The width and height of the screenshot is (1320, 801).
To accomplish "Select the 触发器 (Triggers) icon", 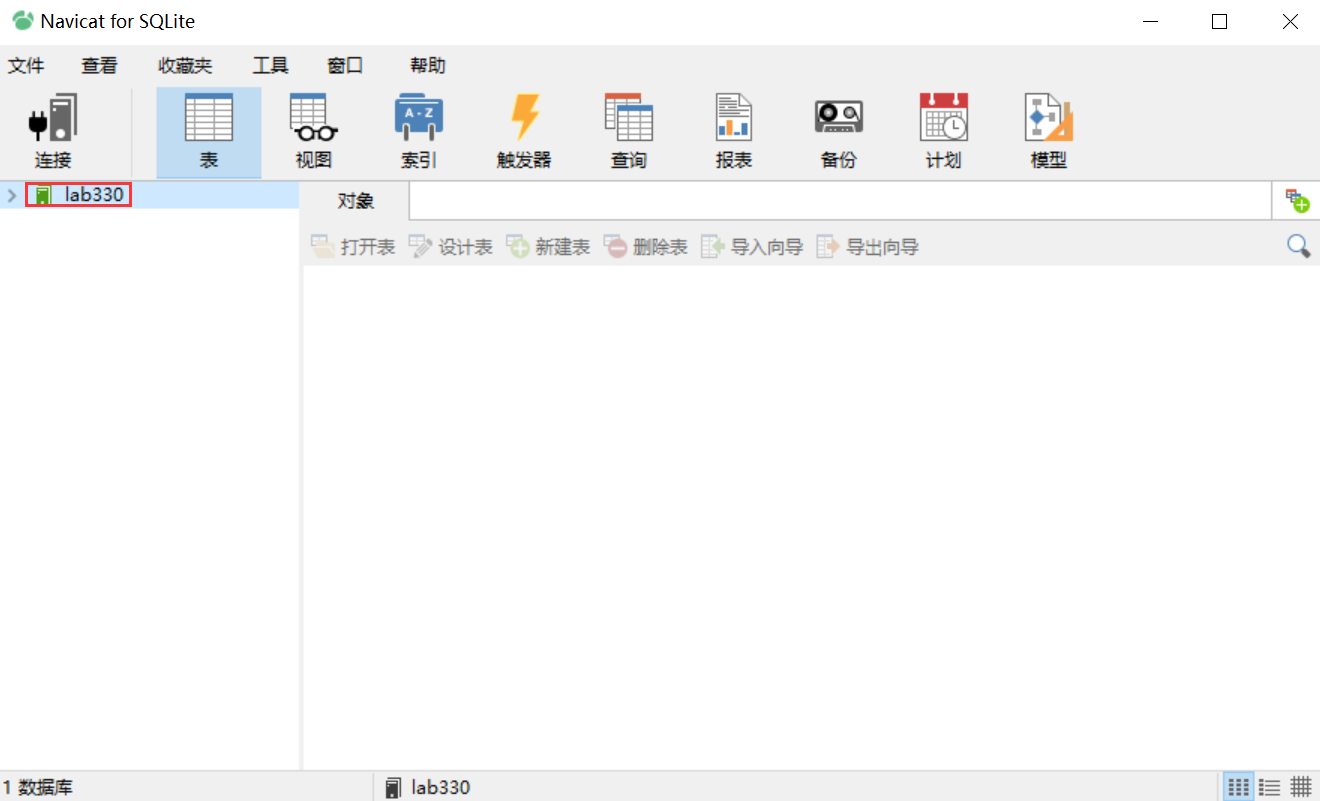I will (x=523, y=130).
